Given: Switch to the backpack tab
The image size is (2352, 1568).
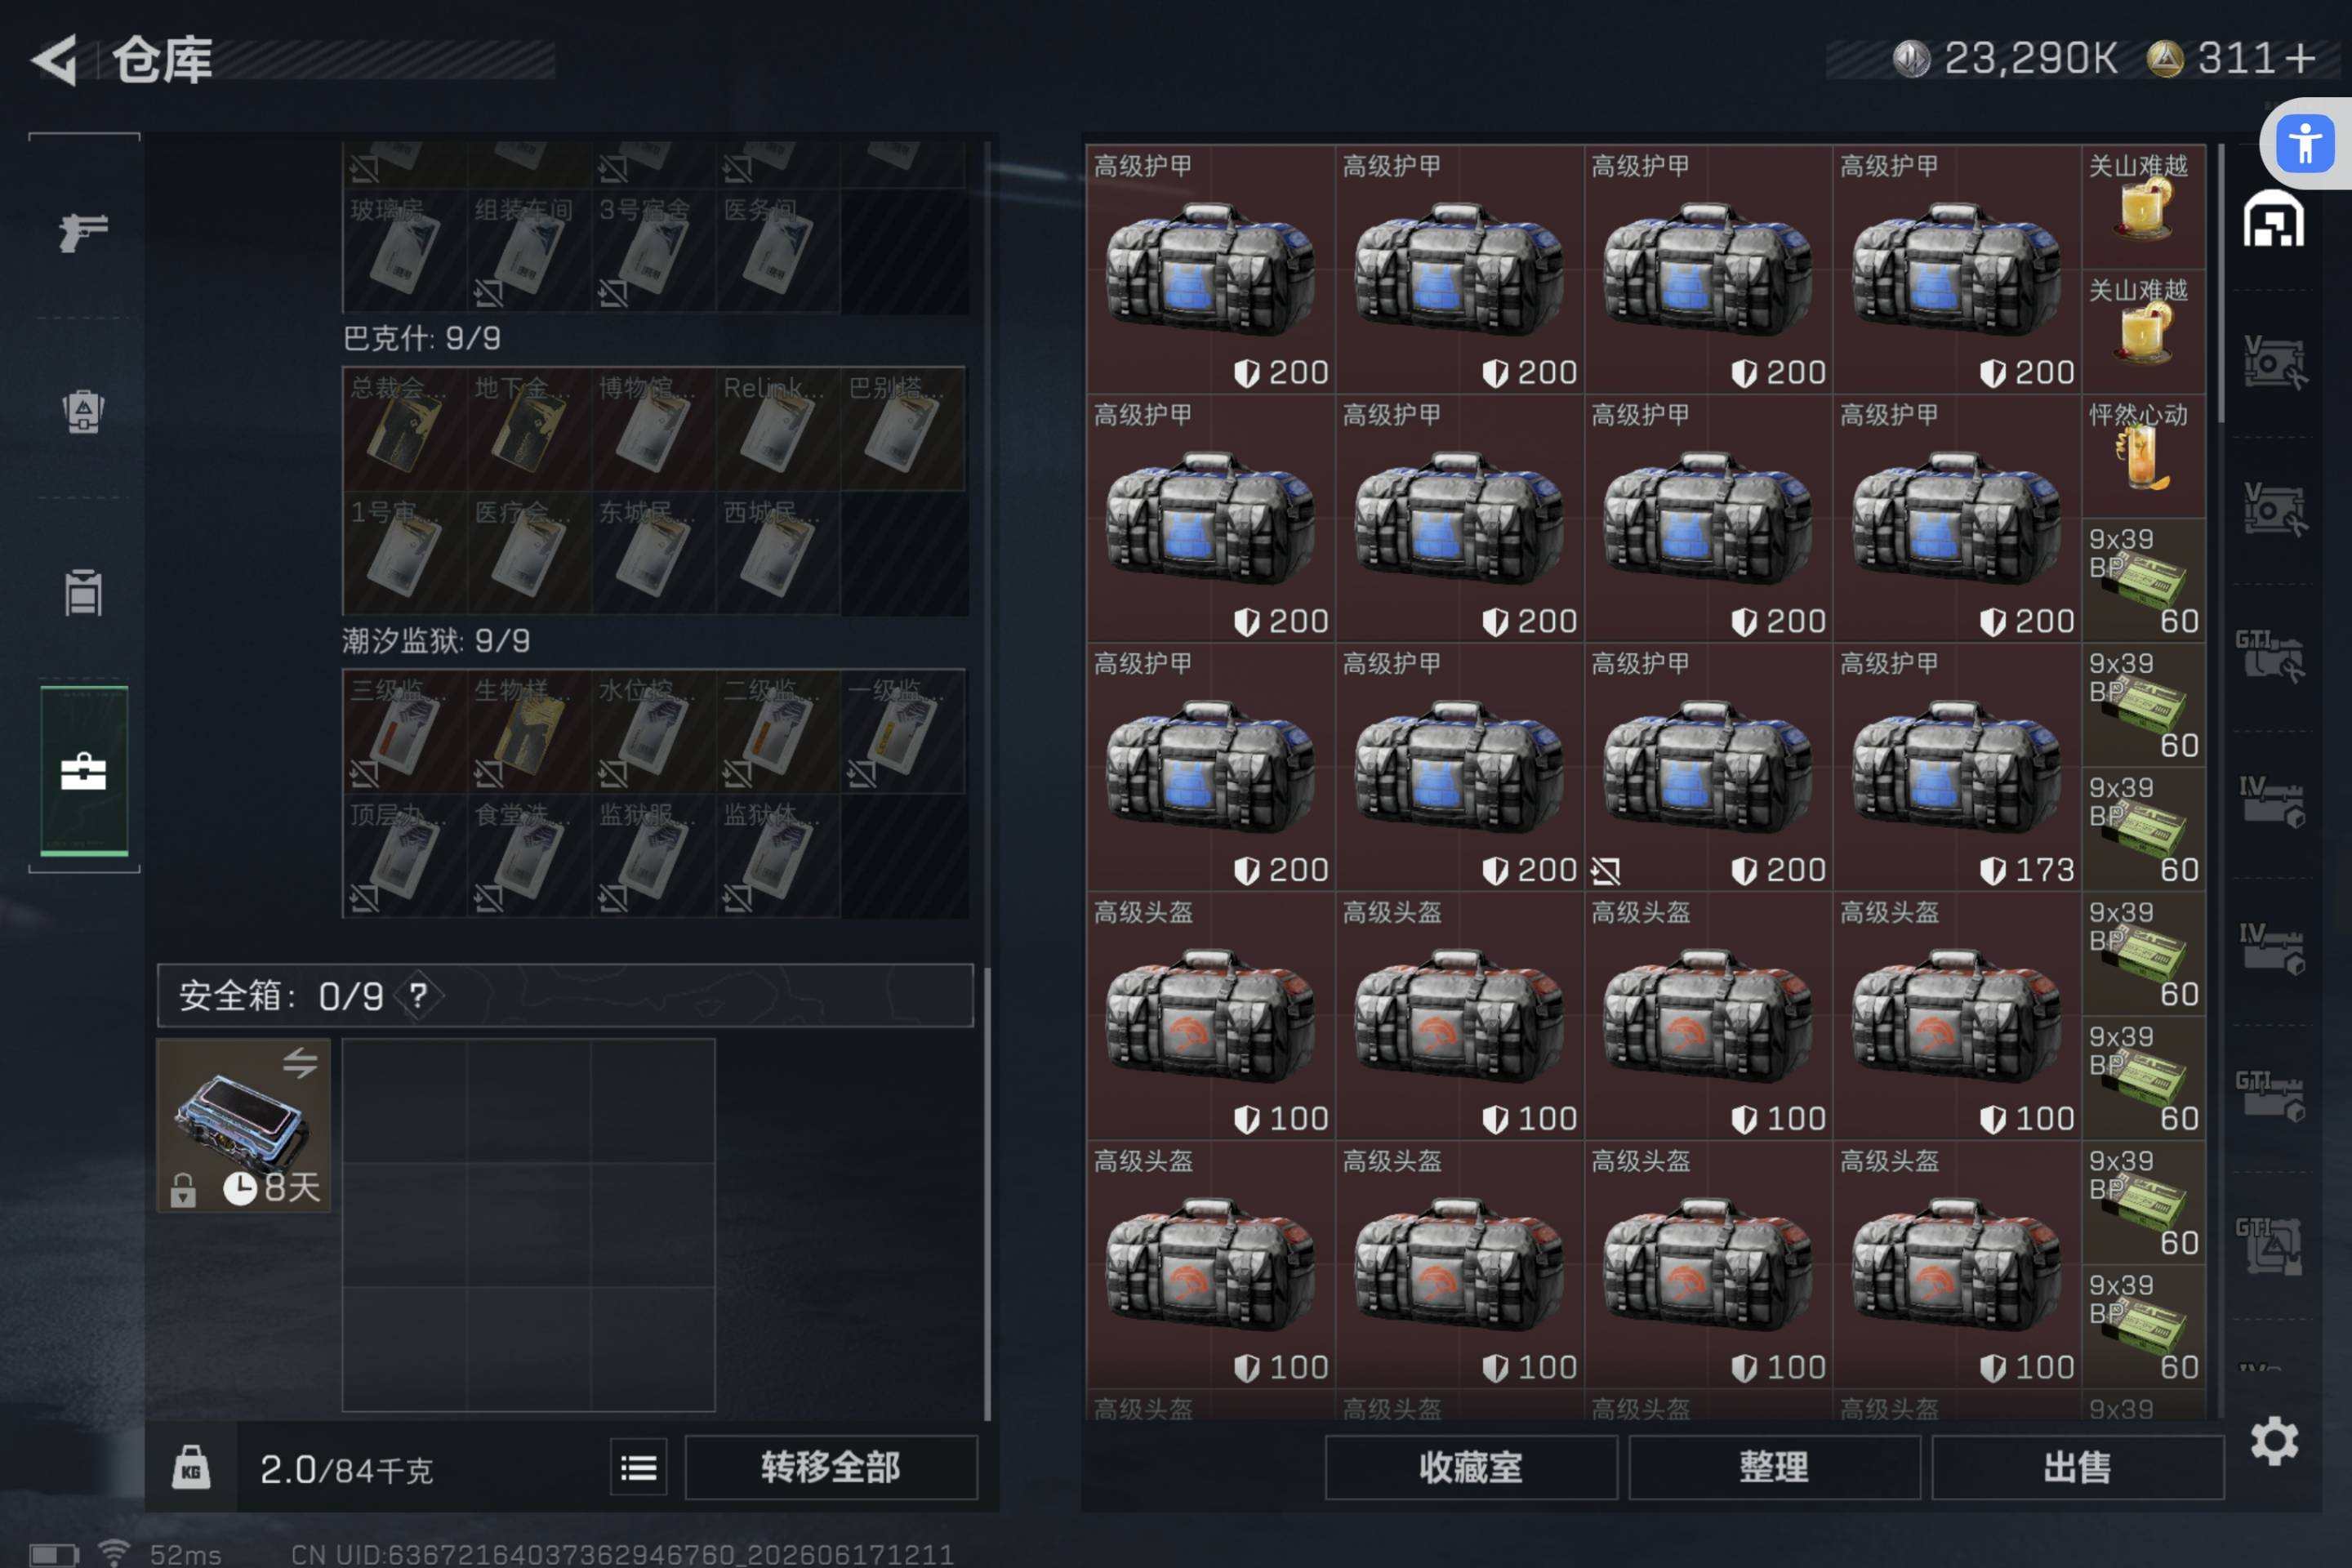Looking at the screenshot, I should [84, 410].
